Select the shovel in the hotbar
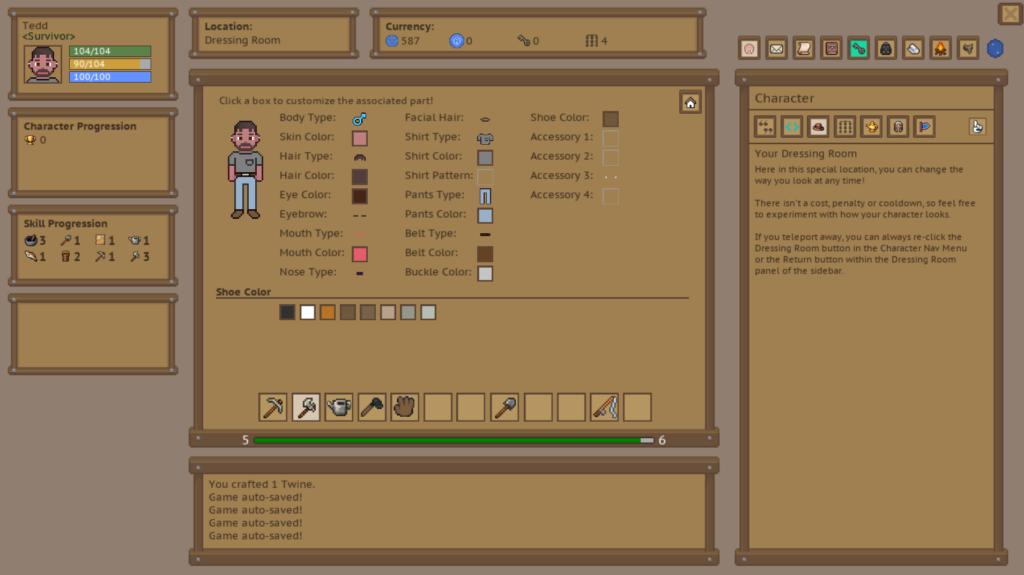1024x575 pixels. 505,407
